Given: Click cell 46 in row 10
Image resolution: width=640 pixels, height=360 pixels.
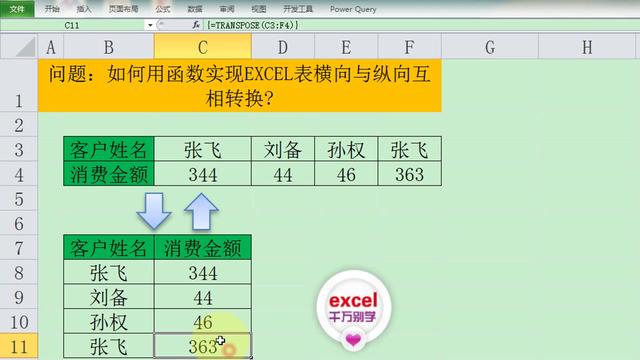Looking at the screenshot, I should [202, 322].
